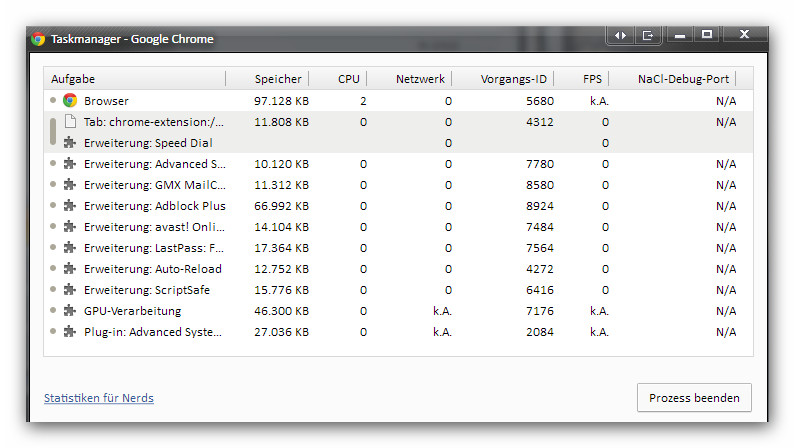Select the Erweiterung: avast! Onli... row
Image resolution: width=795 pixels, height=448 pixels.
click(x=399, y=227)
